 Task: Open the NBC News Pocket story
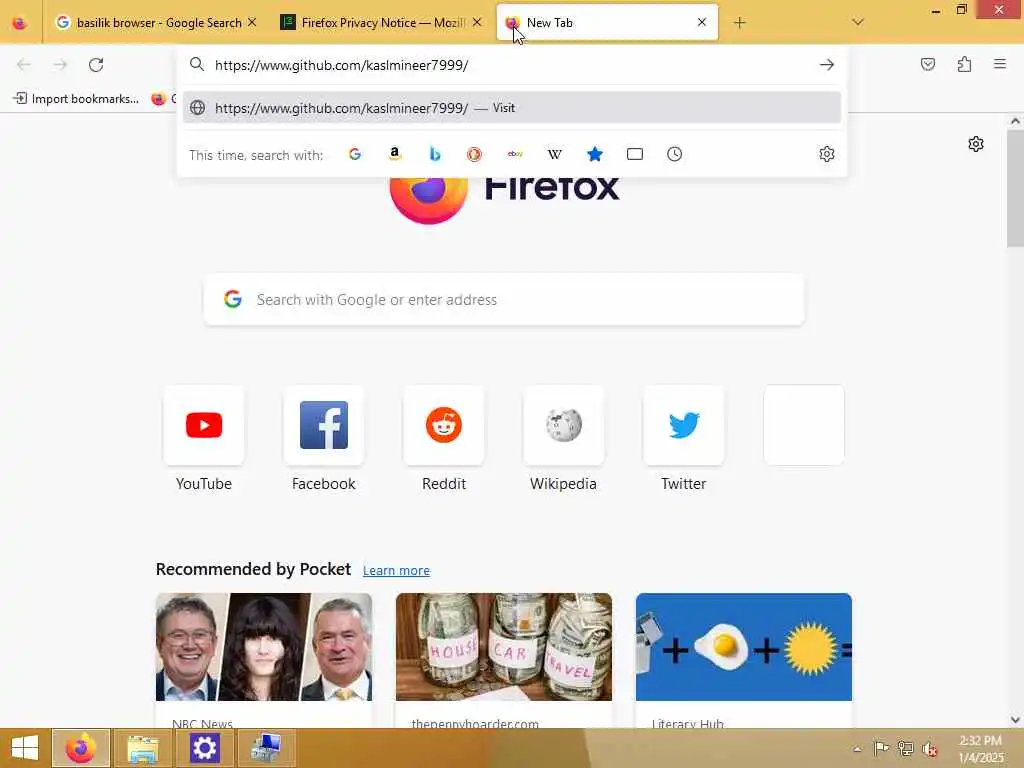(264, 660)
